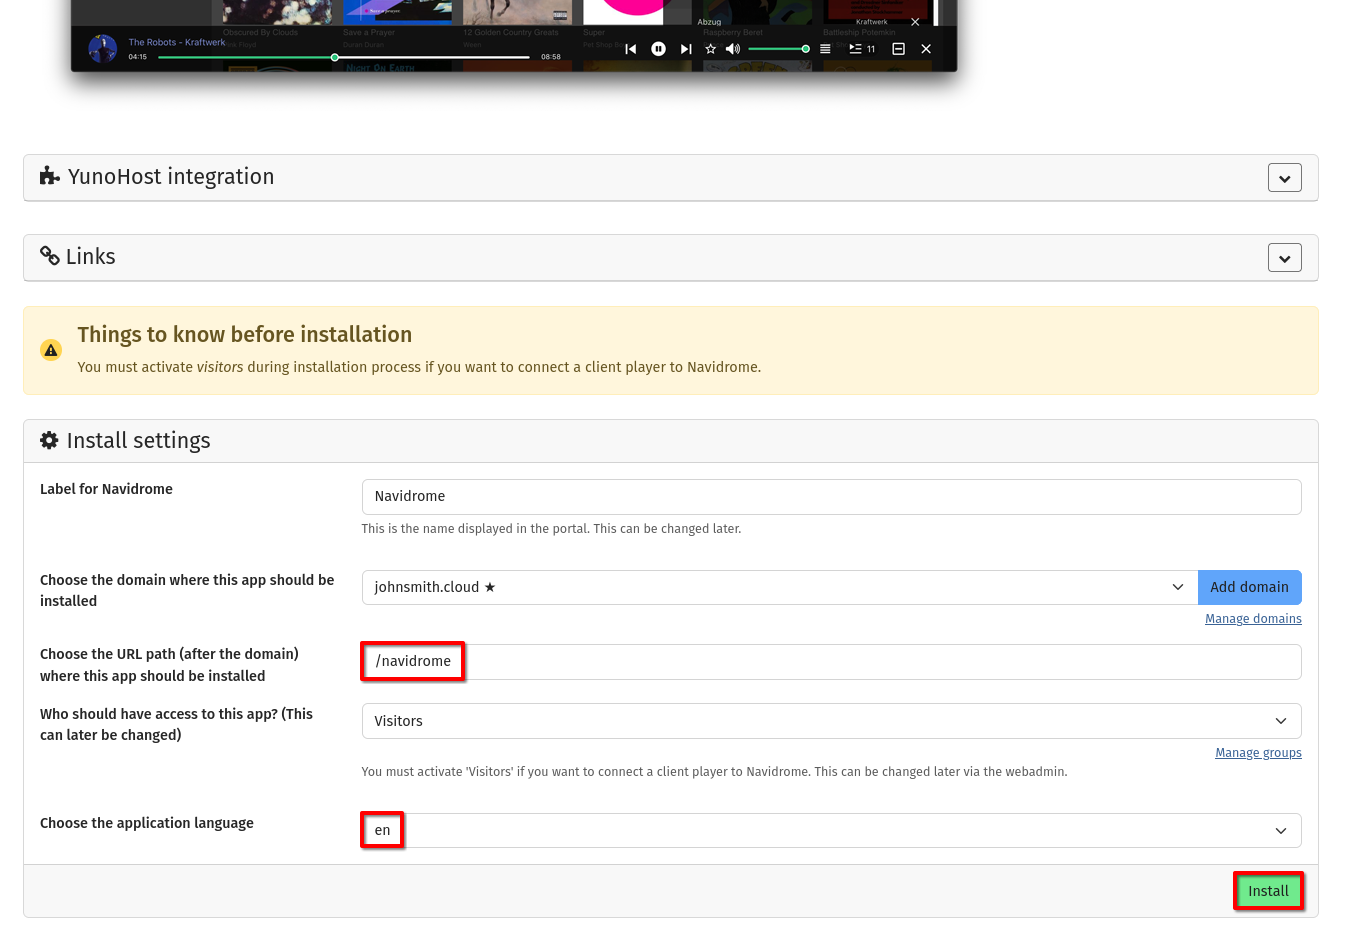Click the previous track icon in the player bar
This screenshot has width=1345, height=941.
tap(630, 49)
